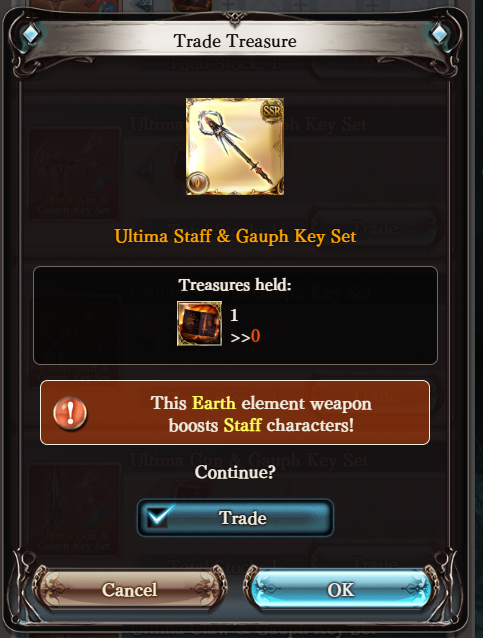Click the Ultima Staff weapon thumbnail
483x638 pixels.
[235, 146]
